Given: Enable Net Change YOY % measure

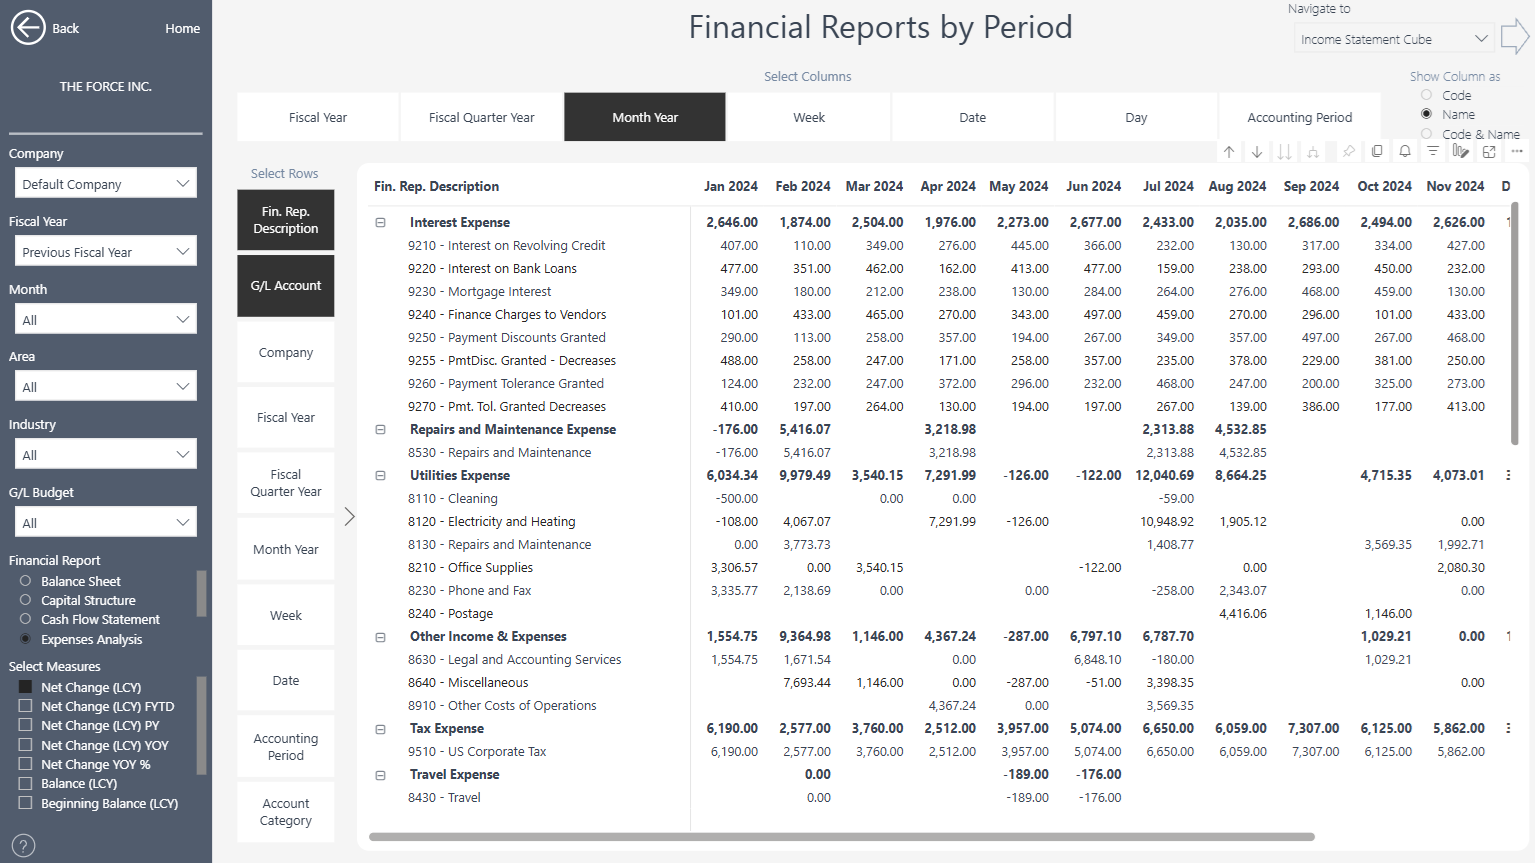Looking at the screenshot, I should pyautogui.click(x=26, y=764).
